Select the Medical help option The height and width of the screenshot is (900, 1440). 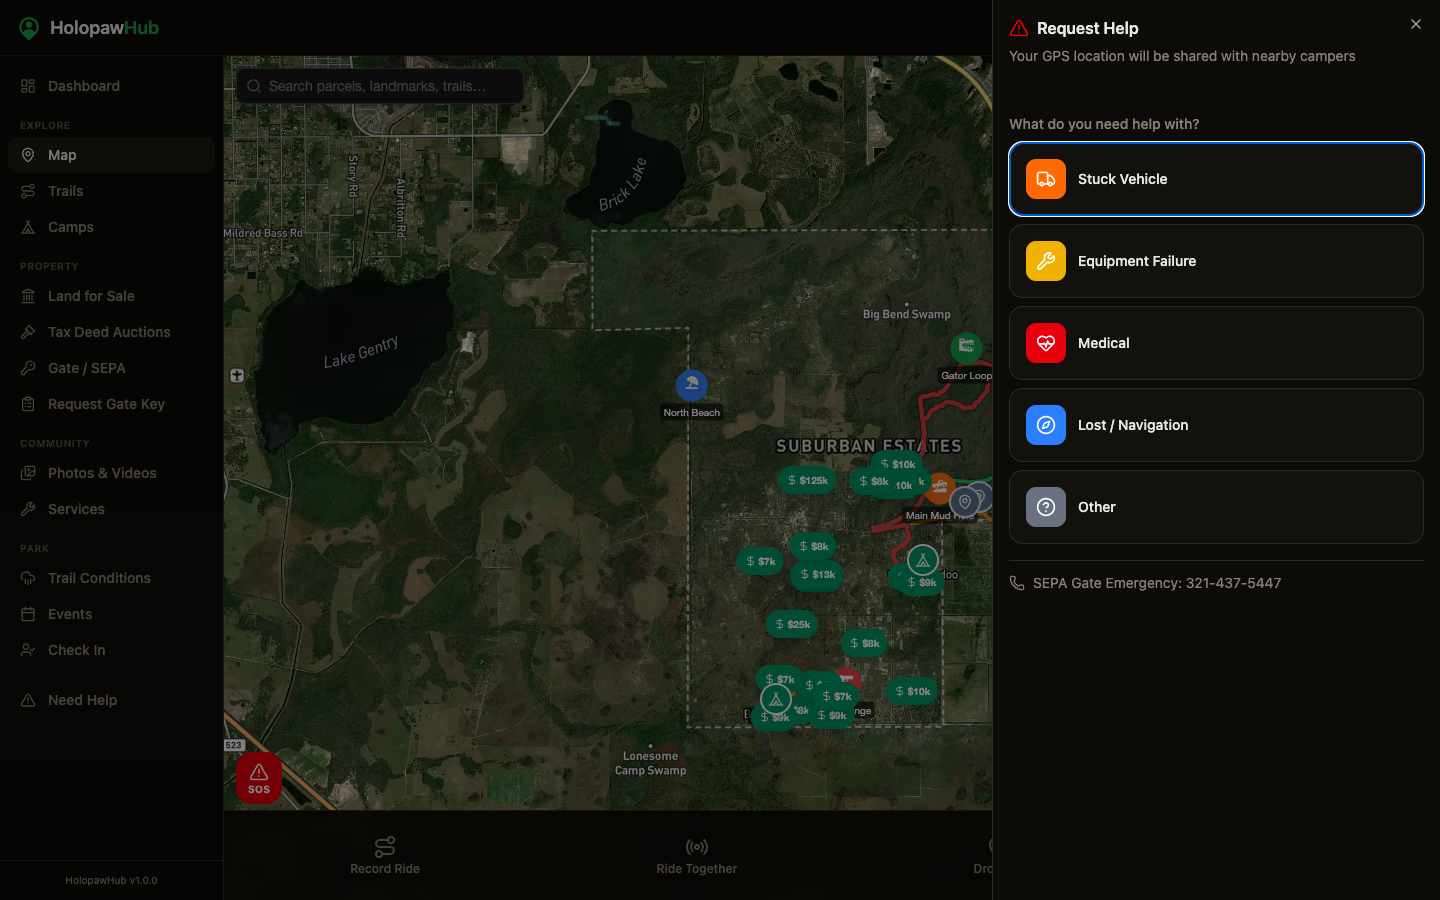(1216, 343)
